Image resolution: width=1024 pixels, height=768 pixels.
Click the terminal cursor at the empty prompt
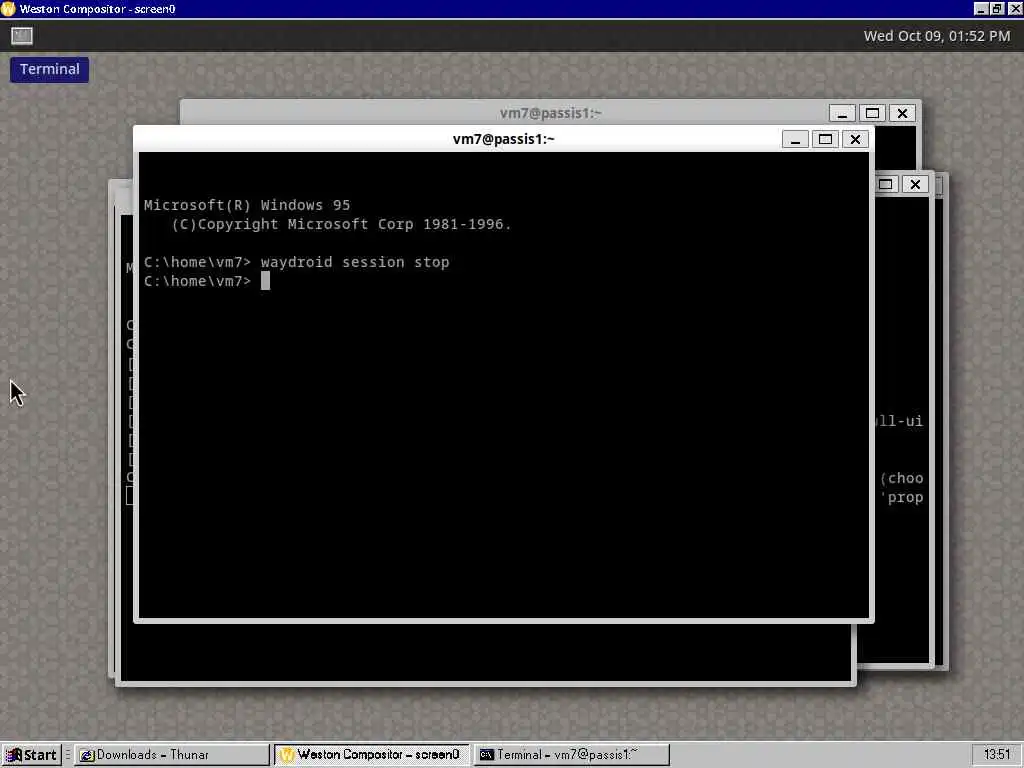pos(265,281)
